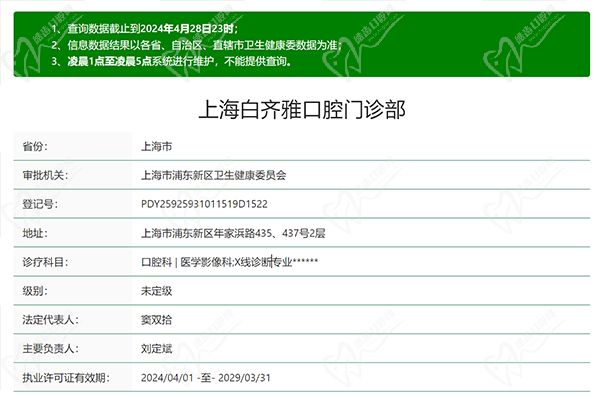Select the value 上海市
600x399 pixels.
point(157,147)
